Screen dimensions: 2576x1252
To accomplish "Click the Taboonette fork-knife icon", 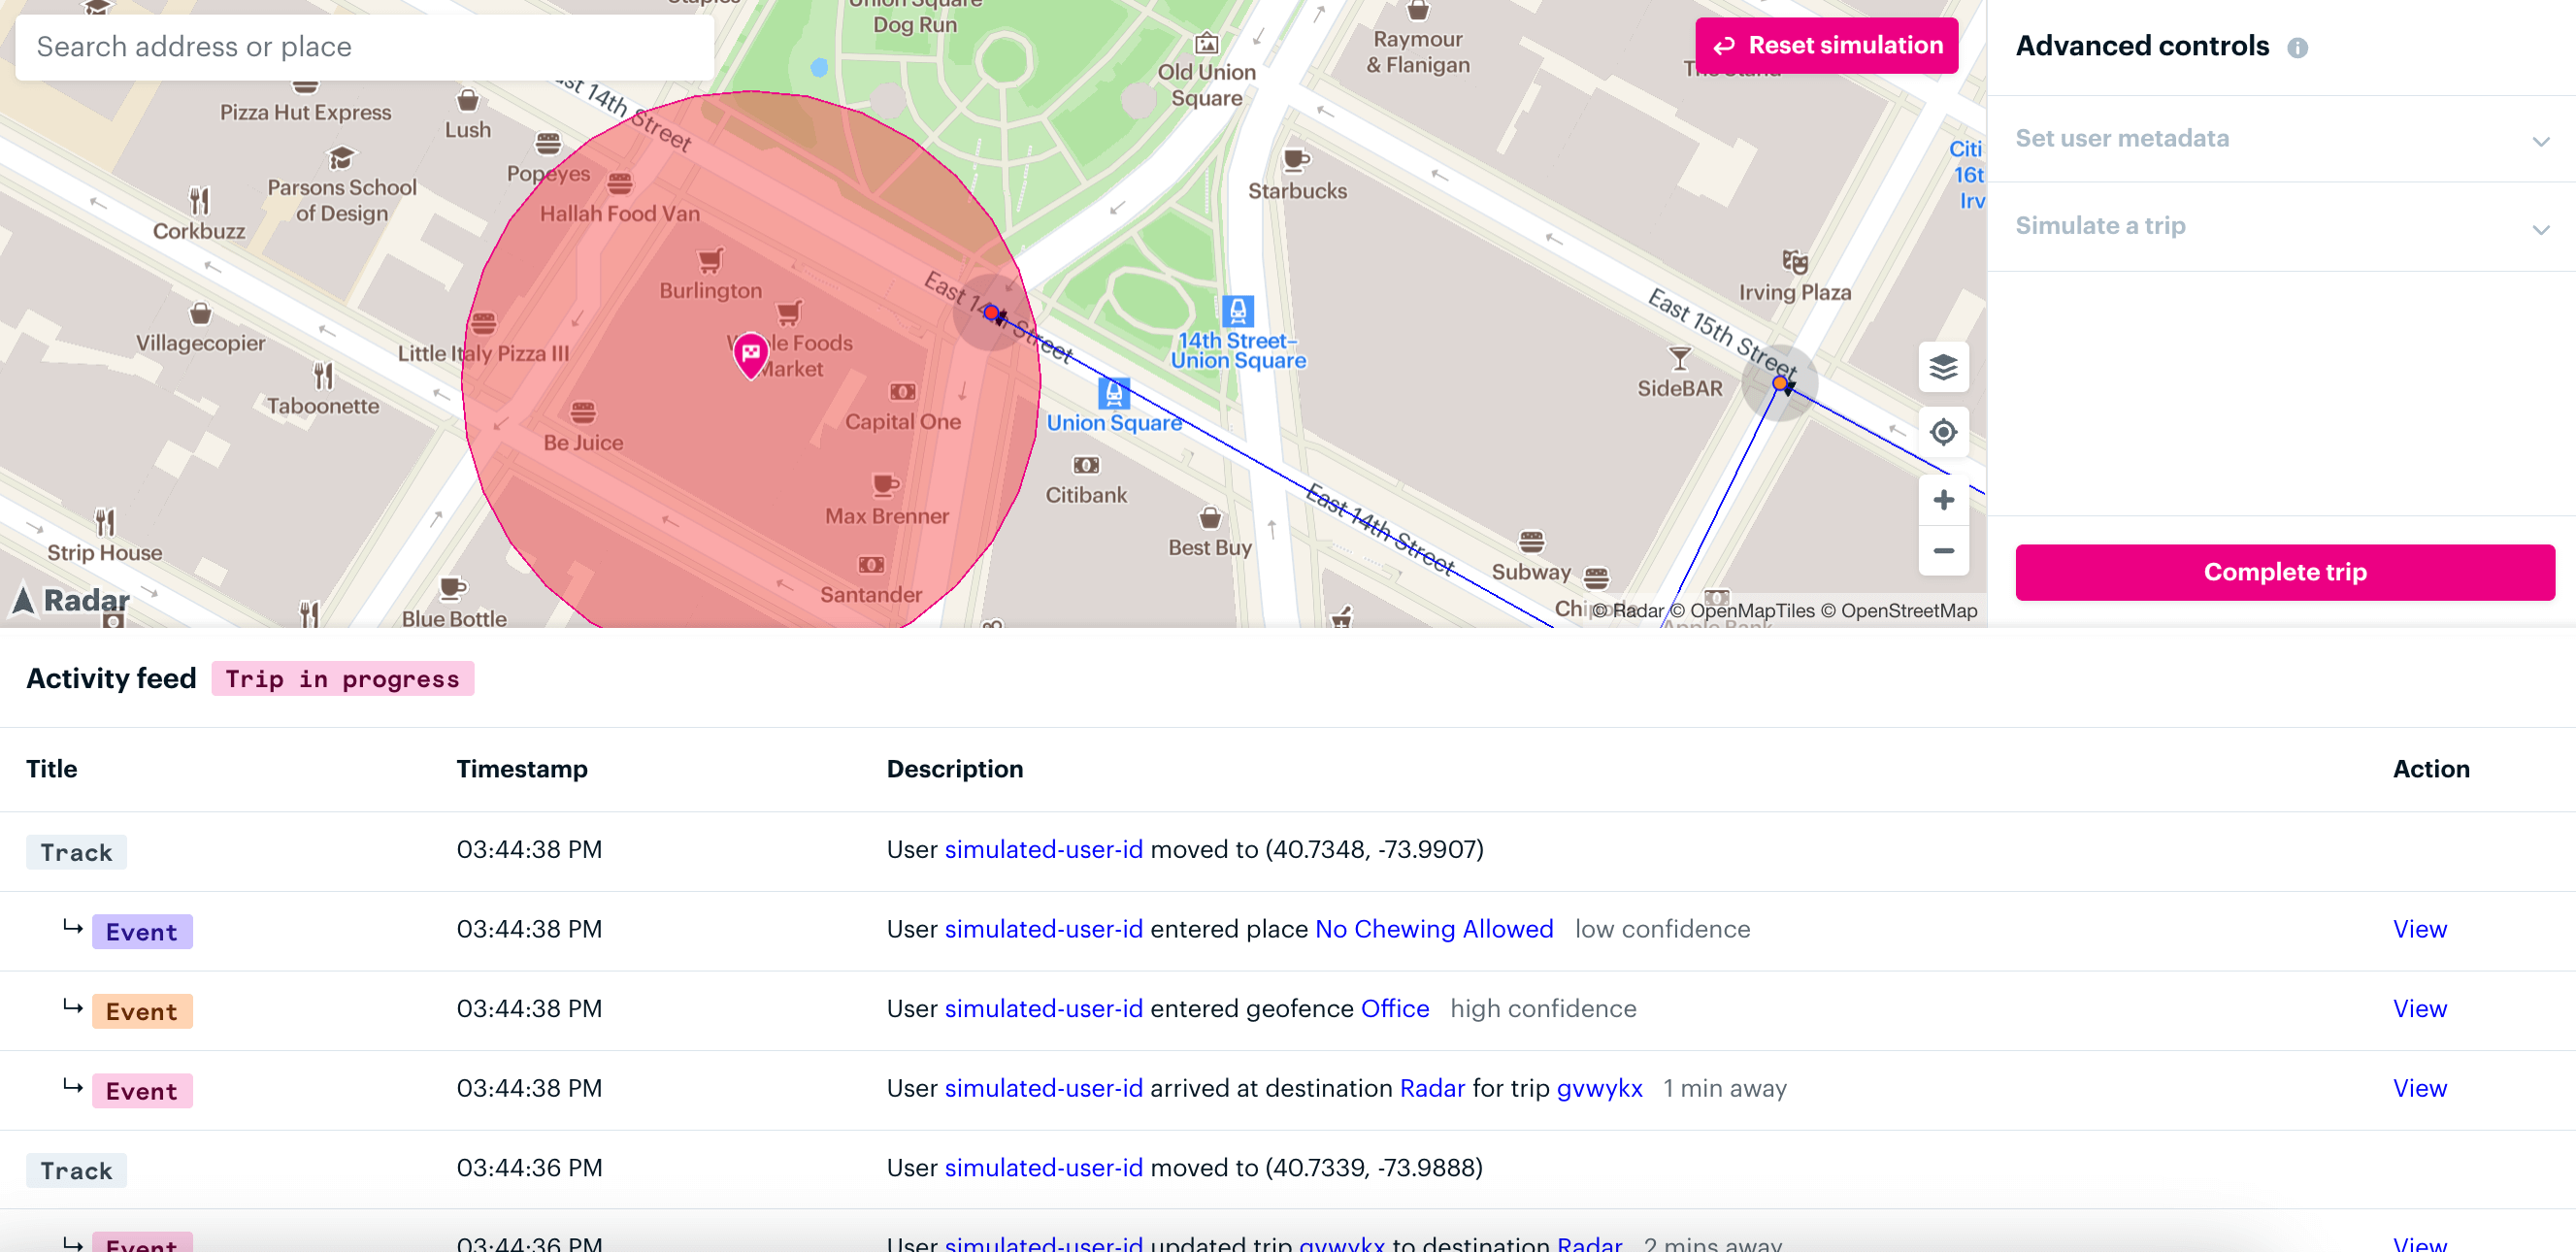I will pos(322,376).
